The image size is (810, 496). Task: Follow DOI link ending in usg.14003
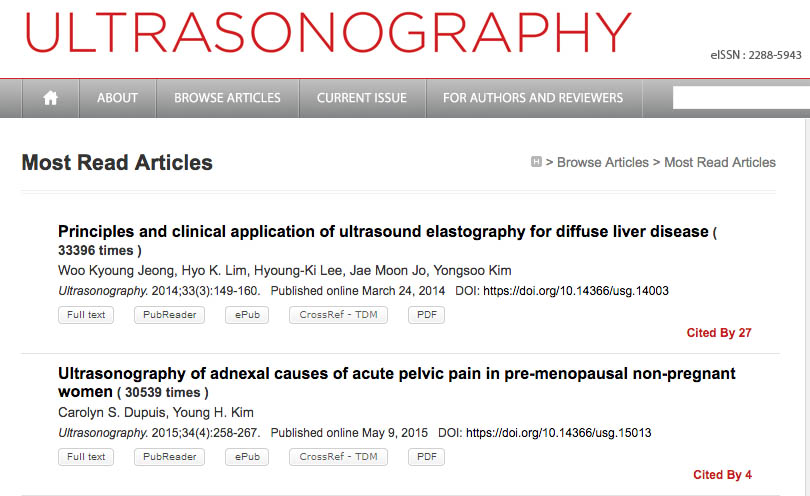[x=576, y=291]
